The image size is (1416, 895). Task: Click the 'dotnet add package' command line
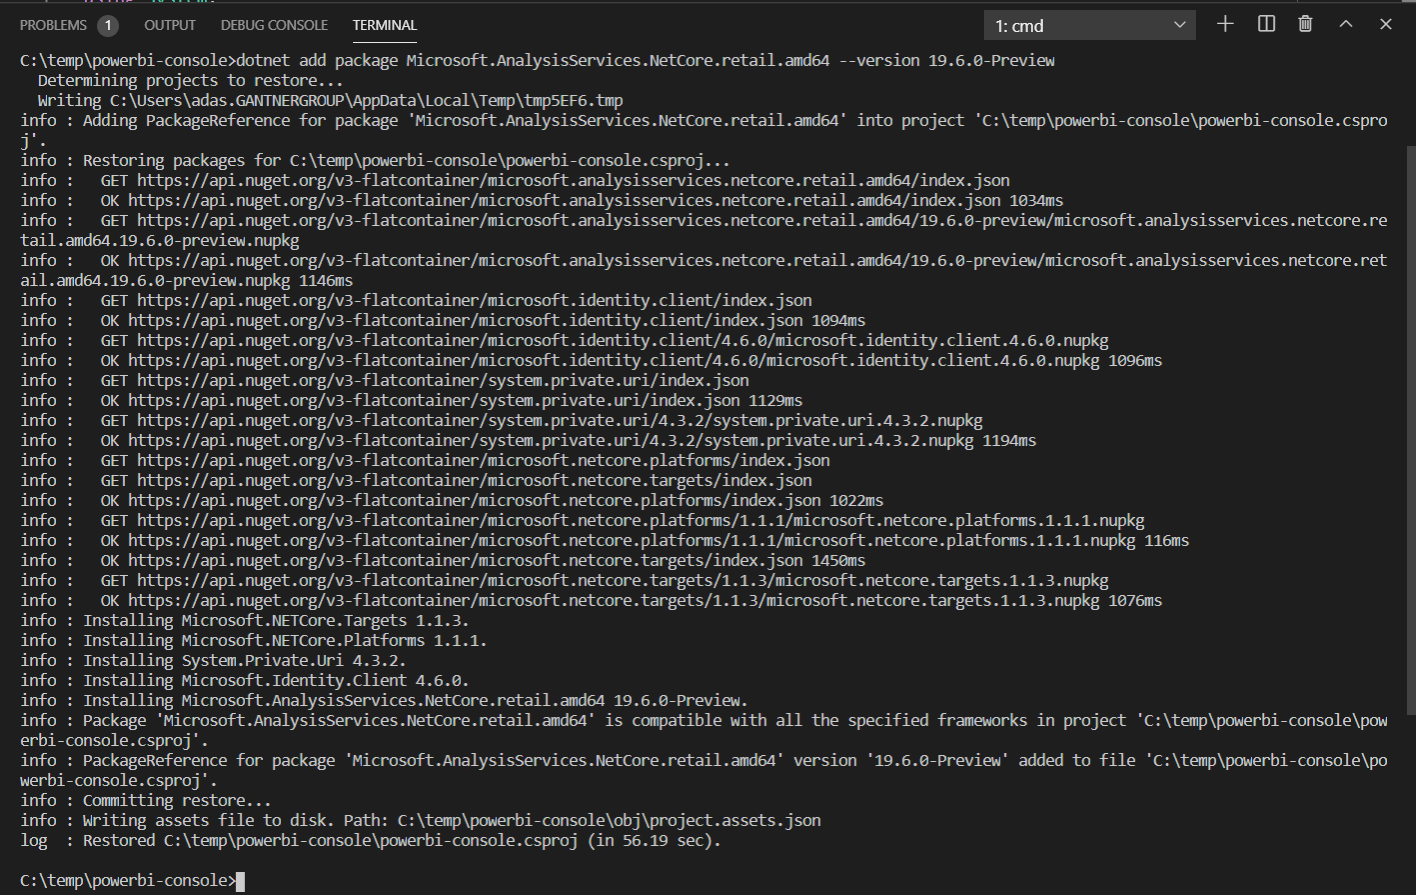coord(537,61)
